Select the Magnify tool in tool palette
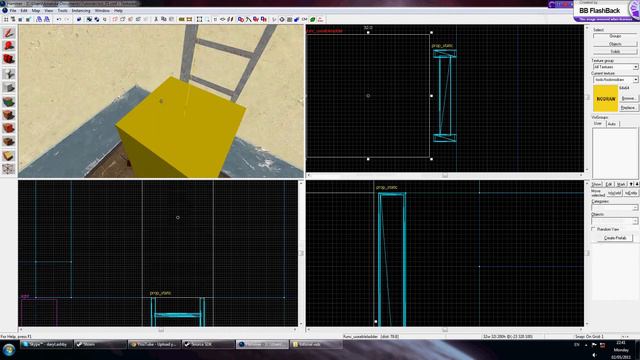The height and width of the screenshot is (360, 640). (x=9, y=46)
